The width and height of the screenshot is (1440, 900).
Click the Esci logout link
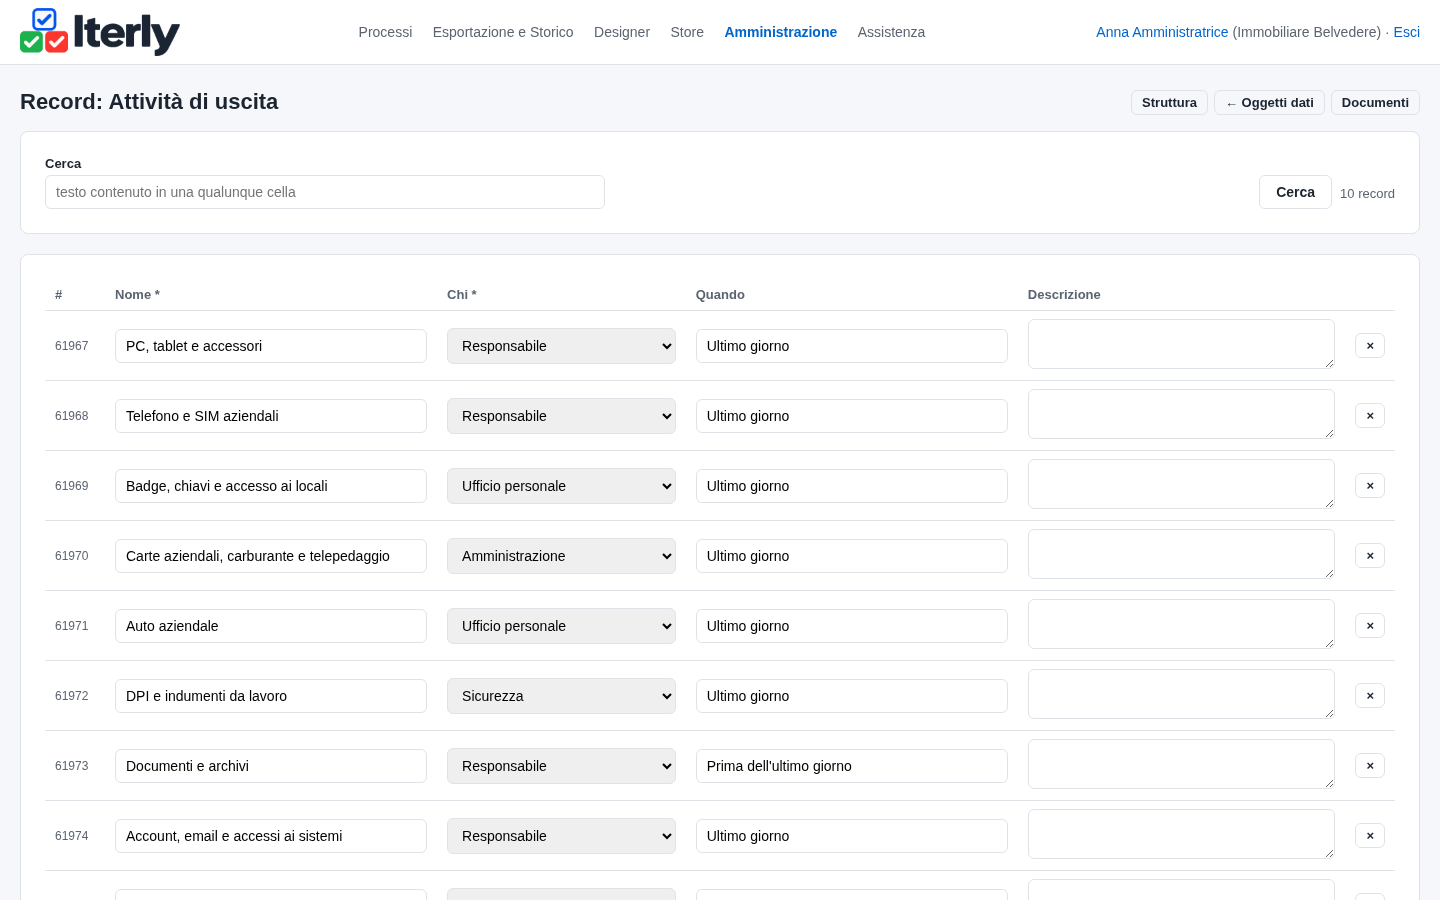point(1406,32)
